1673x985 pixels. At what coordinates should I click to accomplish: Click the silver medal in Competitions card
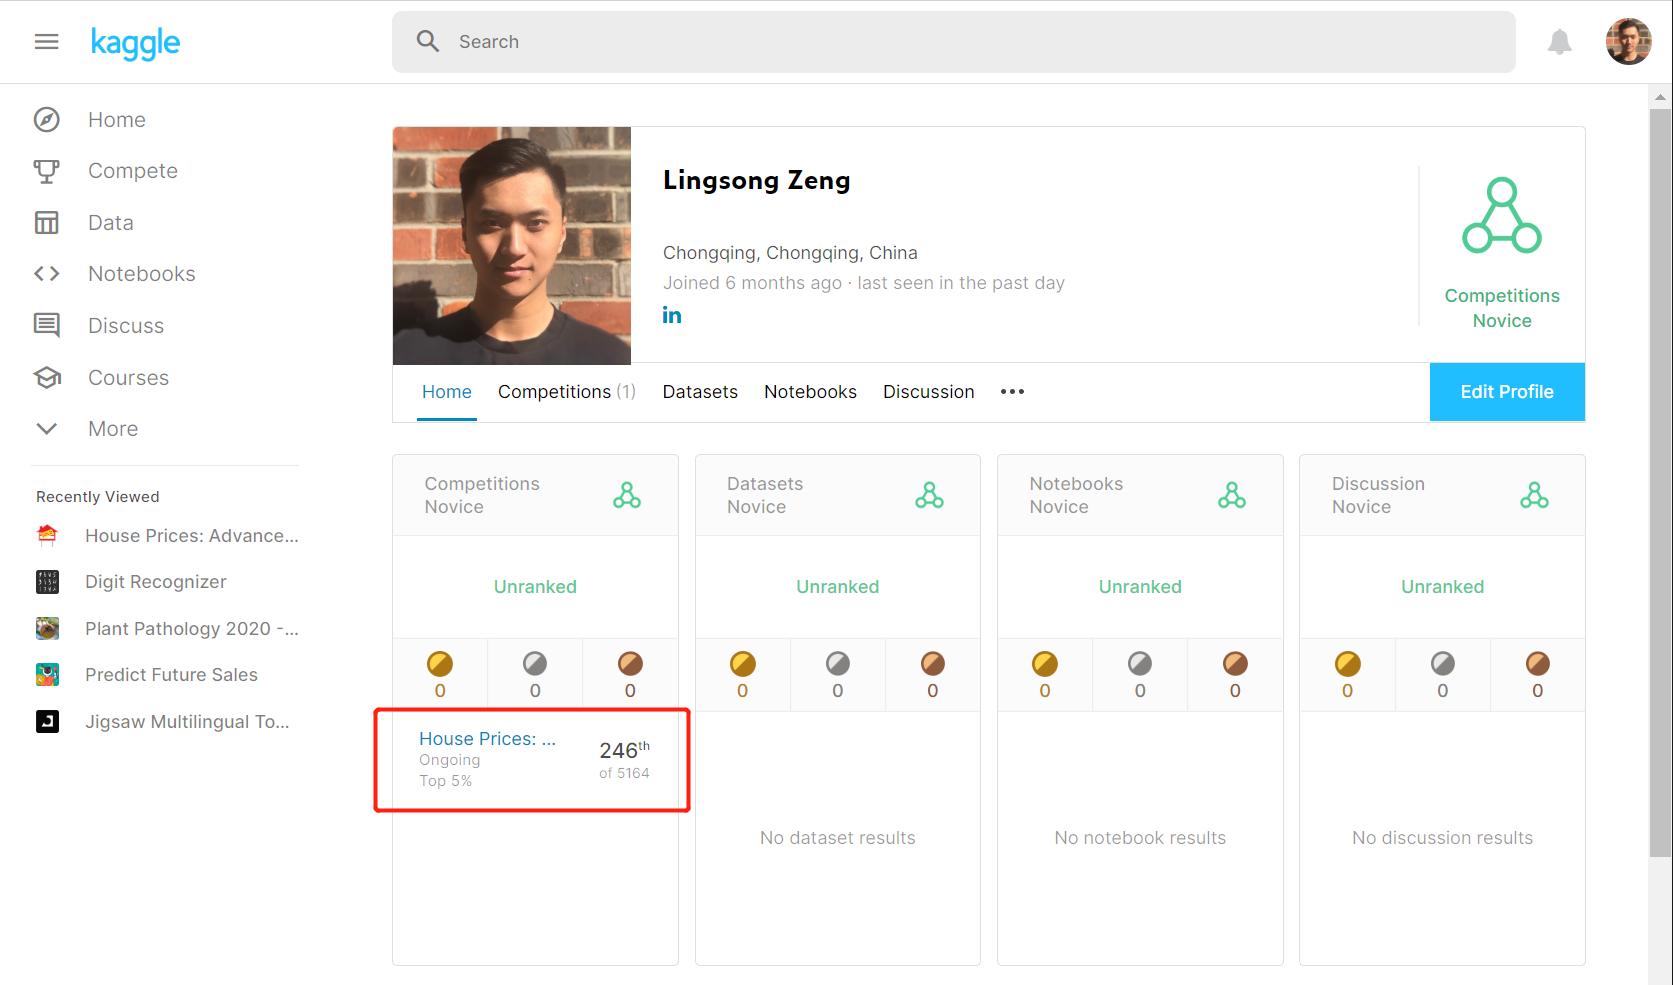pyautogui.click(x=535, y=664)
